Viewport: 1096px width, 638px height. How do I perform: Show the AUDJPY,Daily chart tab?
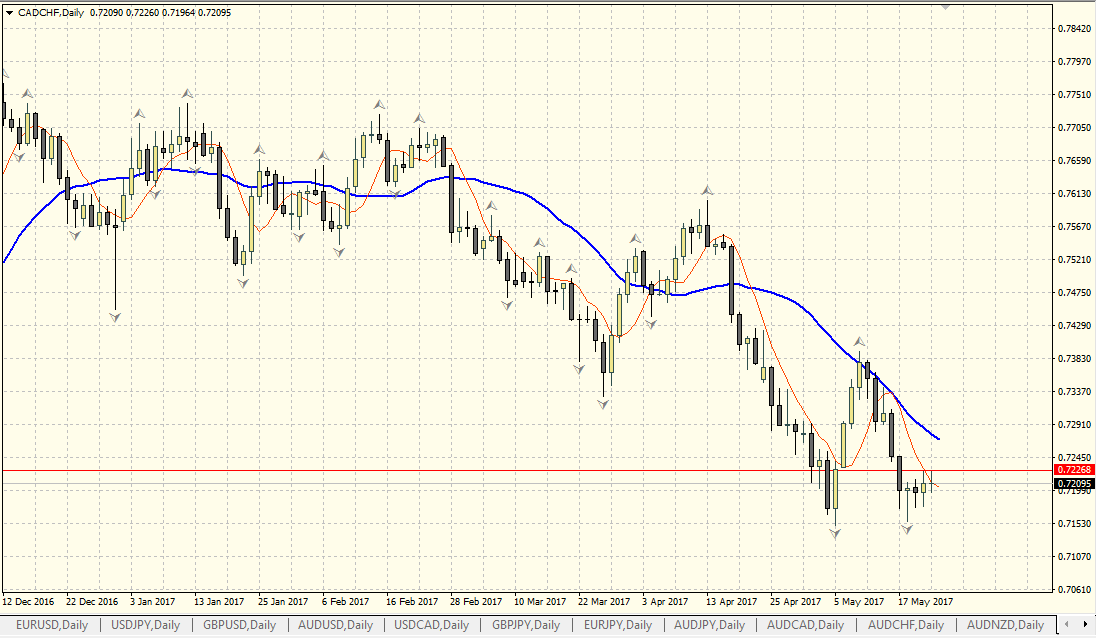tap(709, 625)
